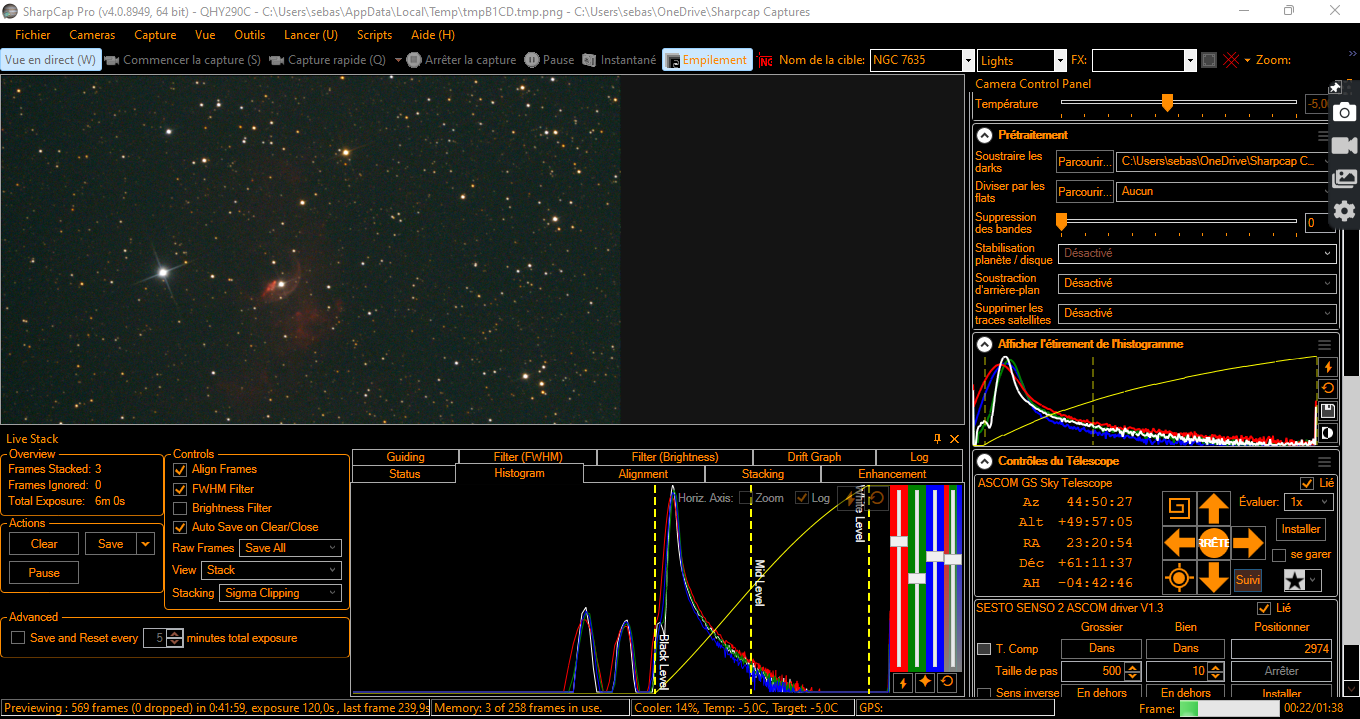Save the display histogram stretch settings
The width and height of the screenshot is (1360, 719).
tap(1328, 411)
